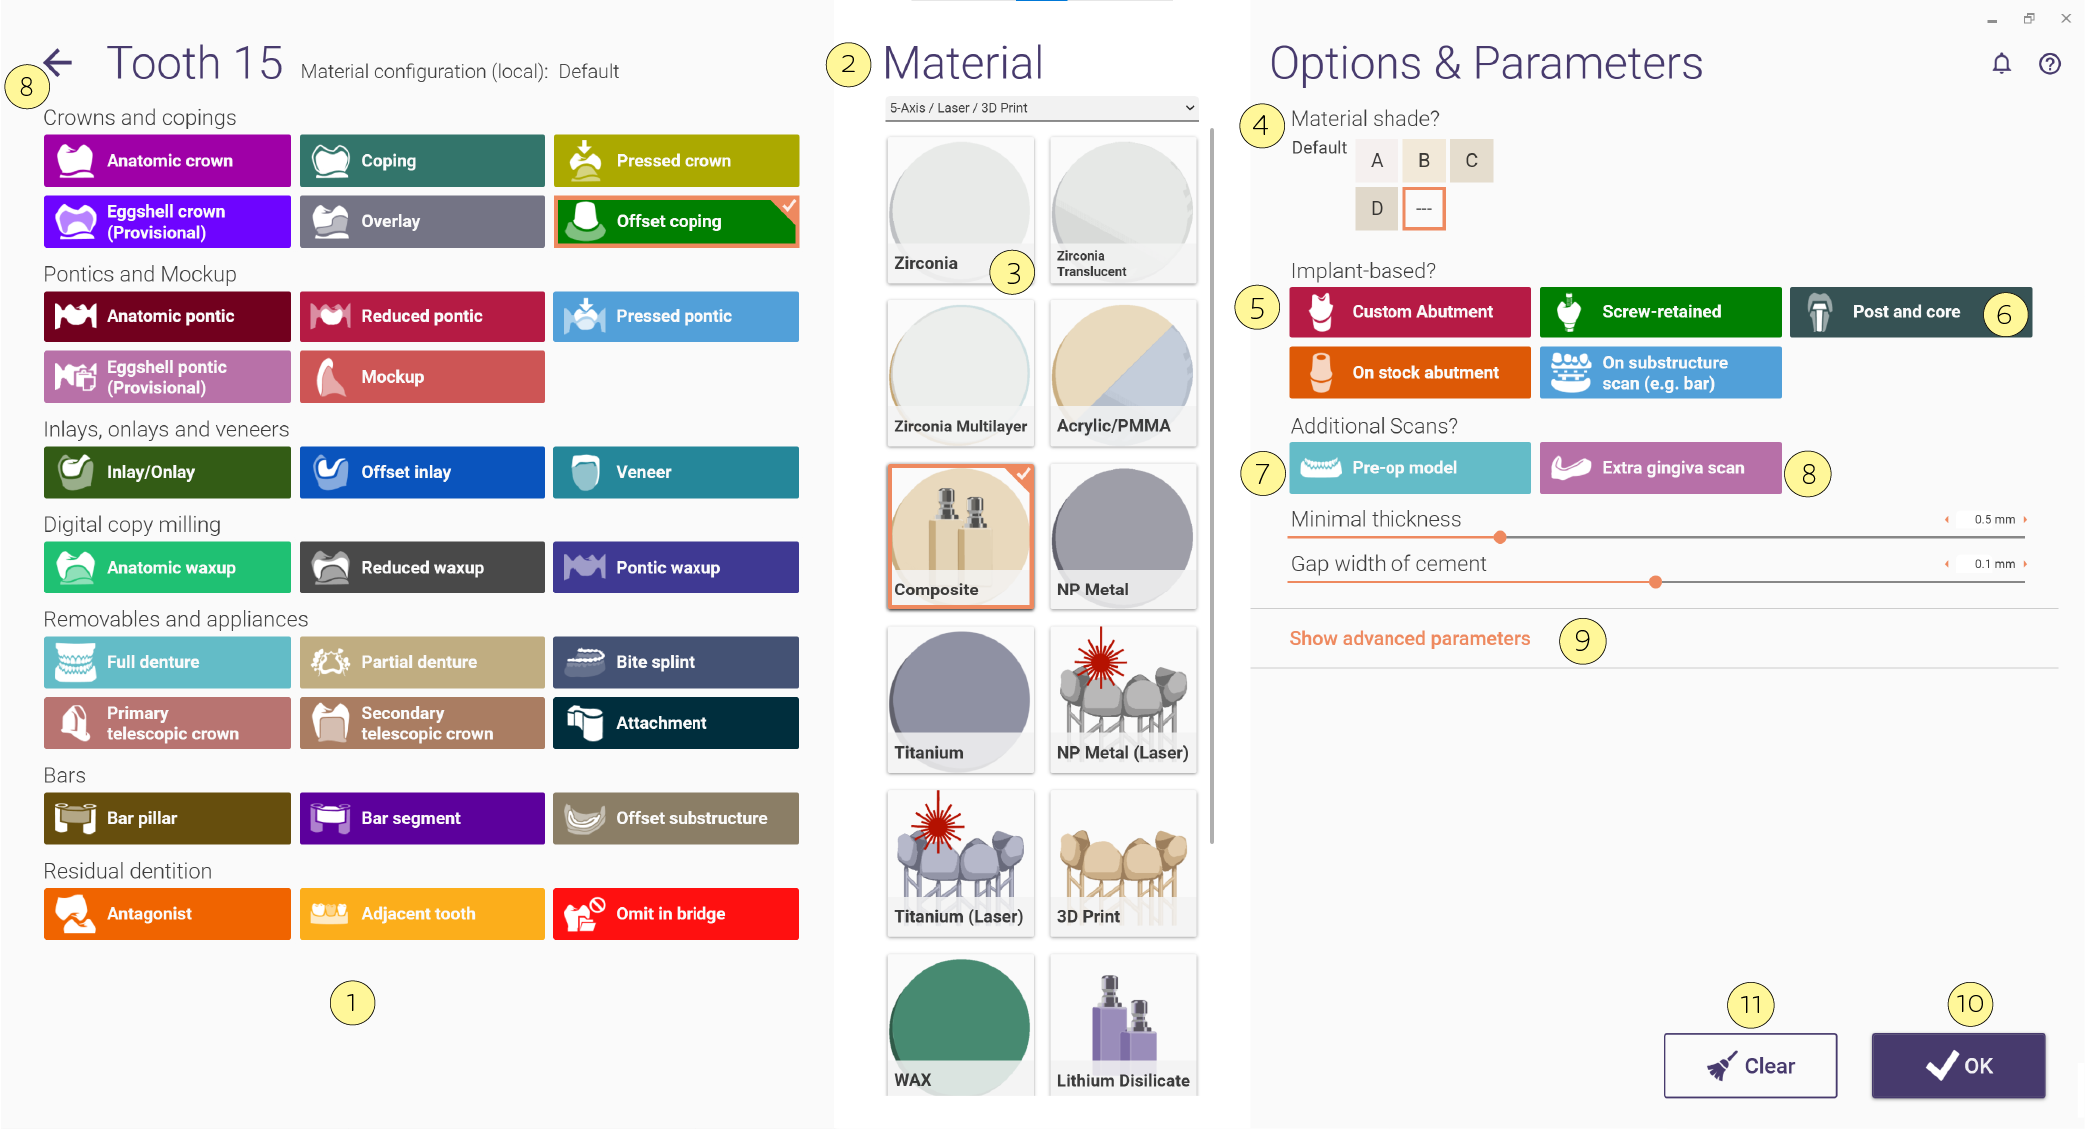This screenshot has width=2085, height=1129.
Task: Select the Anatomic crown restoration type
Action: [167, 161]
